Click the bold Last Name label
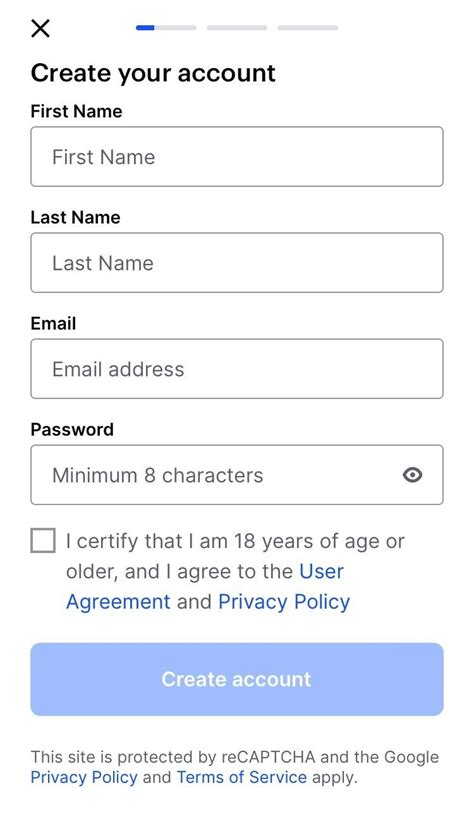 (76, 217)
